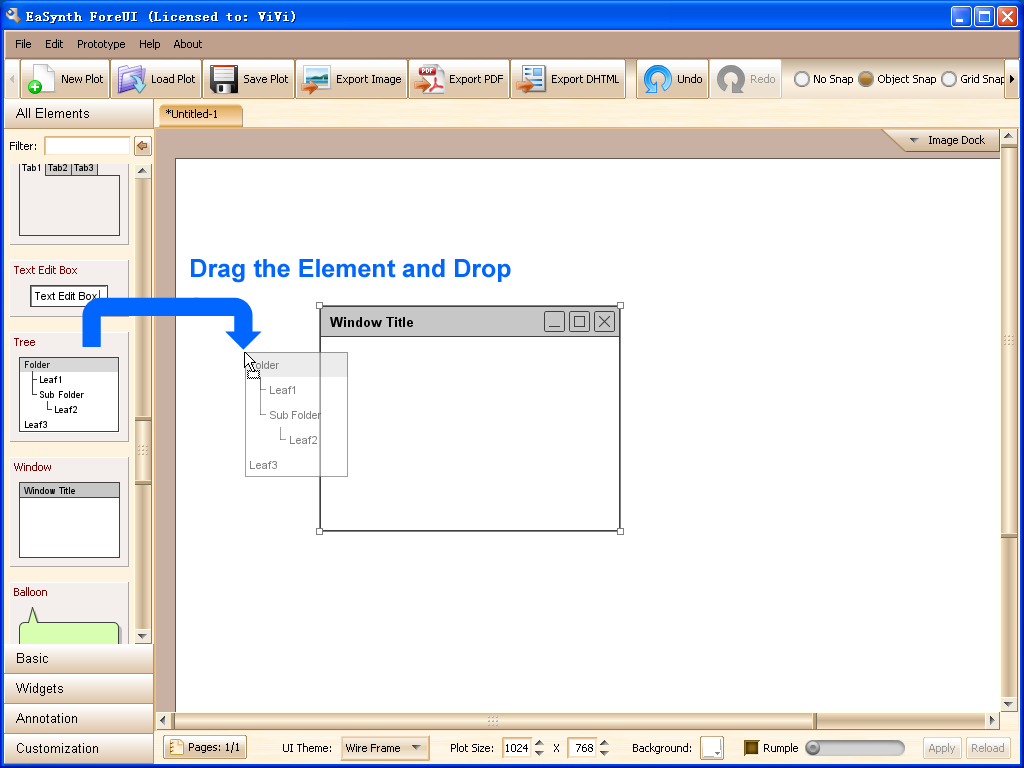Open the UI Theme dropdown
Screen dimensions: 1024x768
[x=385, y=748]
